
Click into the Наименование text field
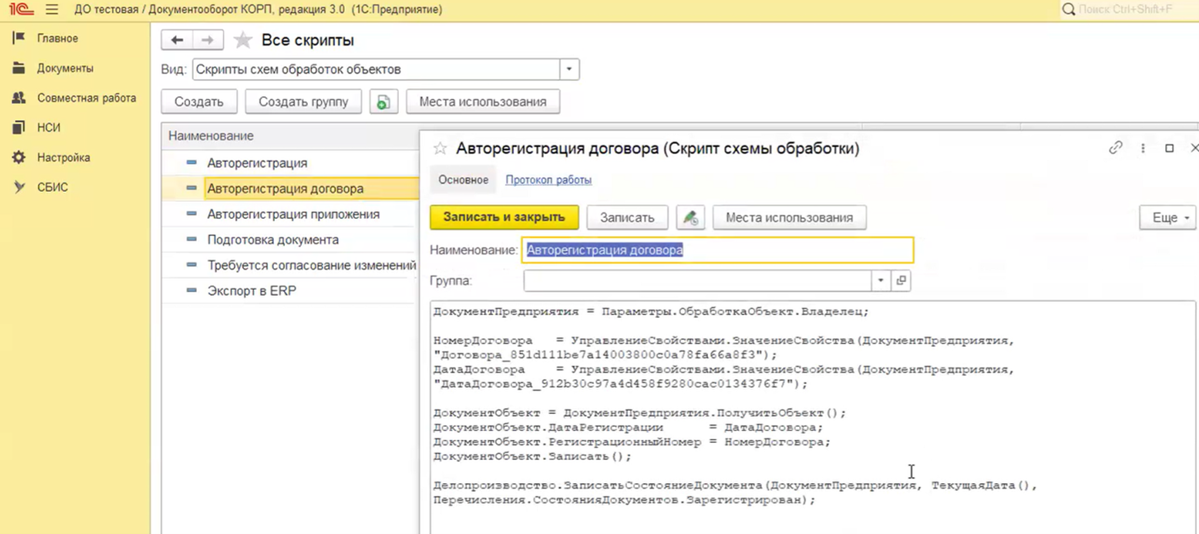coord(716,250)
